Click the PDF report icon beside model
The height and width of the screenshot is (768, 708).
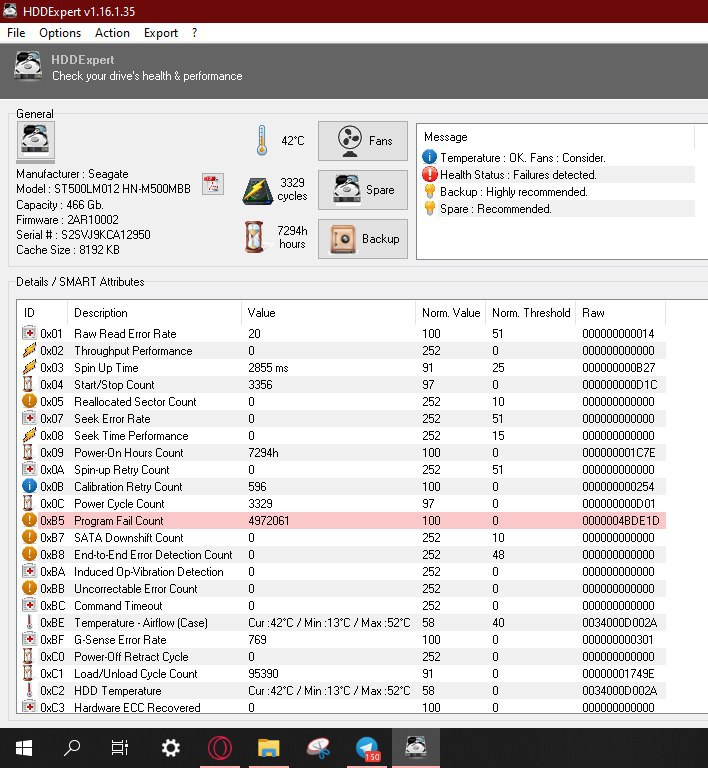click(x=212, y=184)
